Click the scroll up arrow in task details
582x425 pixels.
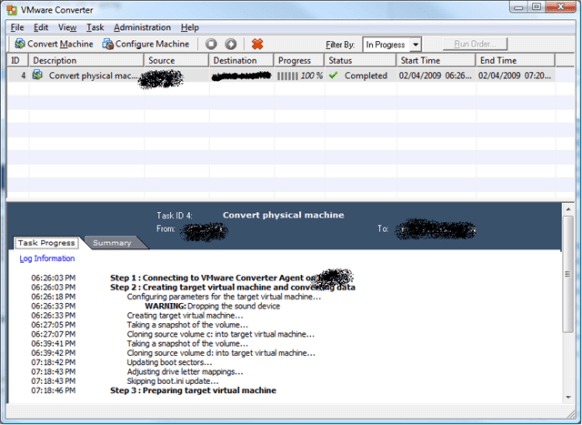pos(568,209)
